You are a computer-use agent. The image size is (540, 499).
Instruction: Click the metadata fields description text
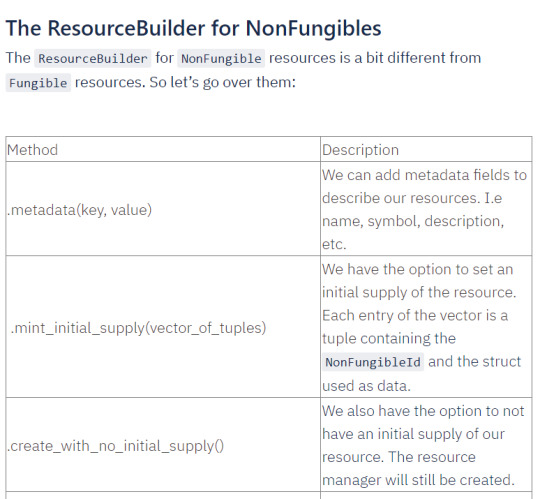click(424, 209)
